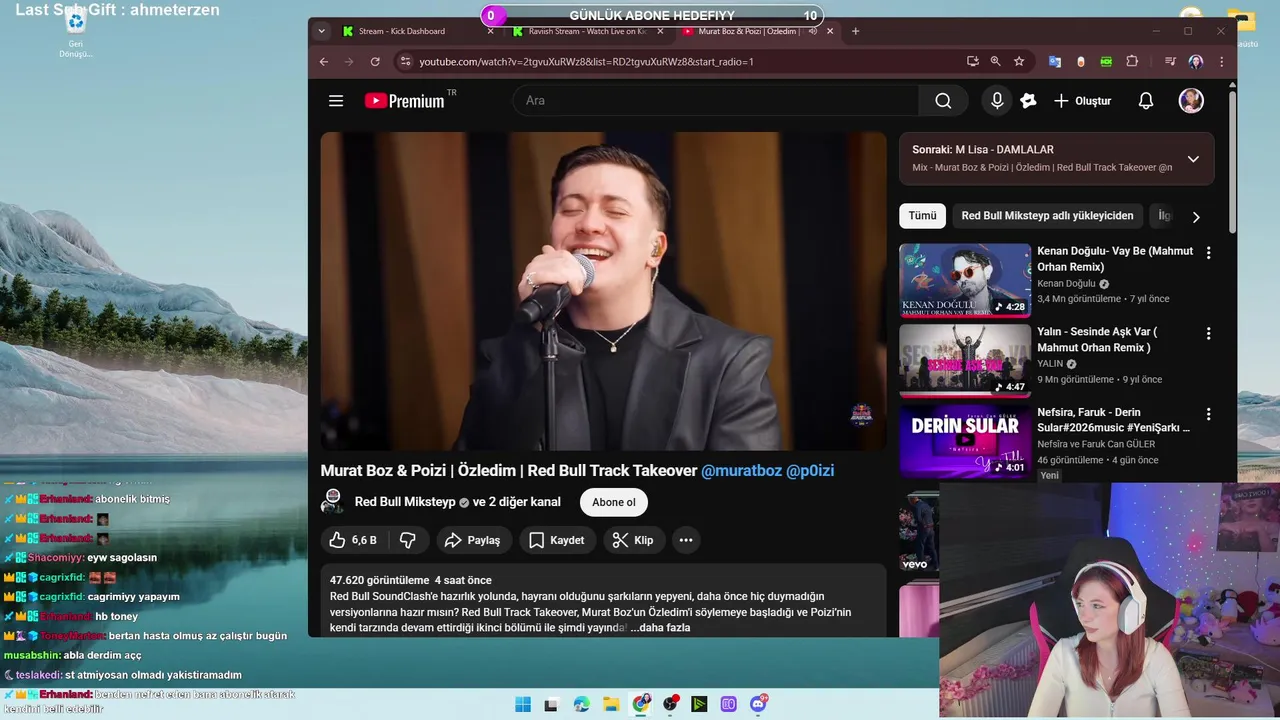
Task: Open Kenan Doğulu Vay Be thumbnail
Action: [965, 280]
